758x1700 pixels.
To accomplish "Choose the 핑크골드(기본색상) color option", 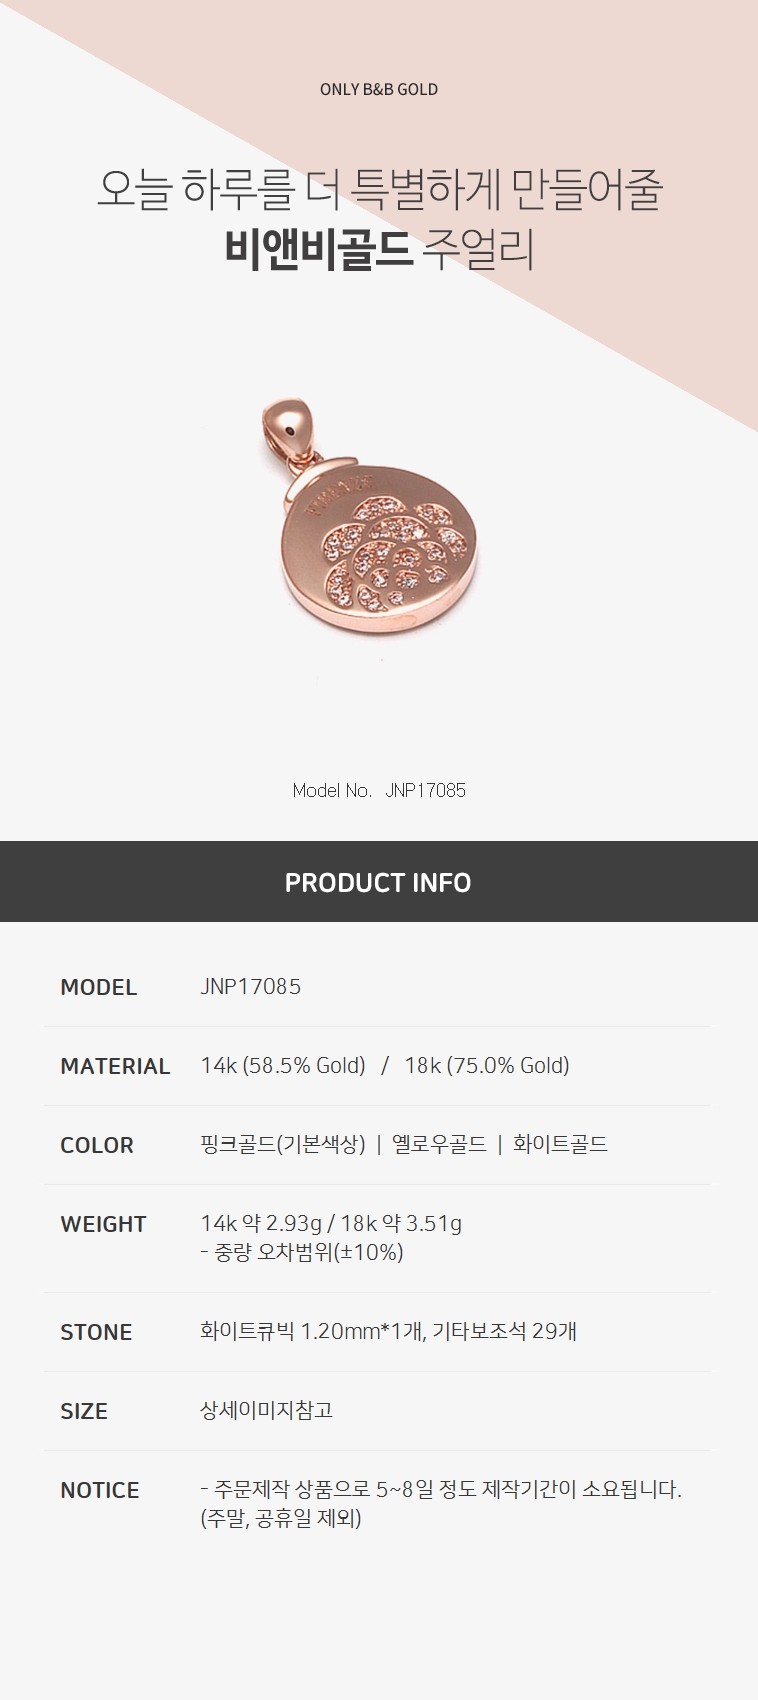I will pyautogui.click(x=283, y=1144).
